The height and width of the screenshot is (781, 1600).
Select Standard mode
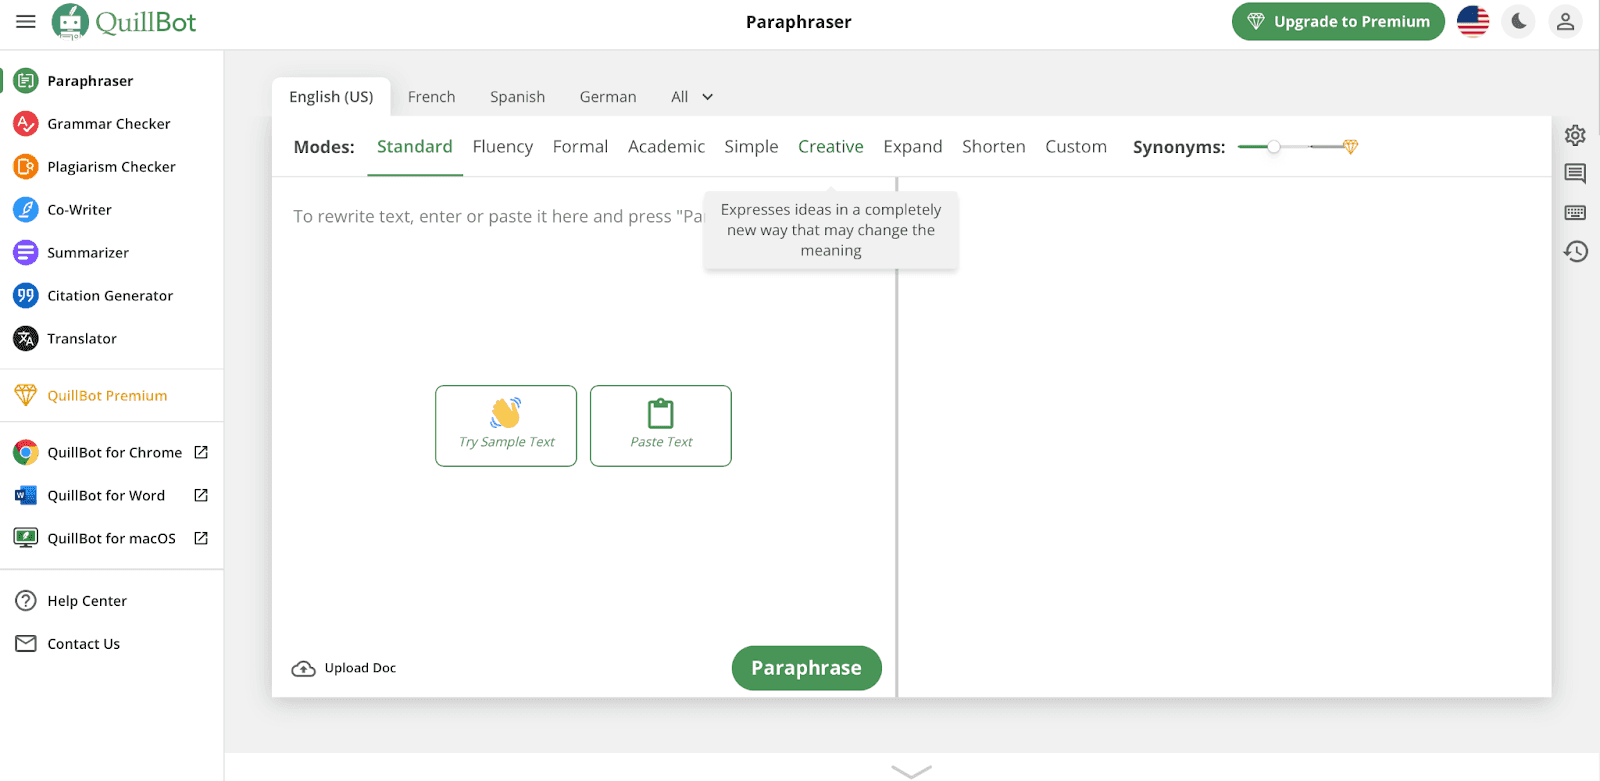tap(415, 147)
